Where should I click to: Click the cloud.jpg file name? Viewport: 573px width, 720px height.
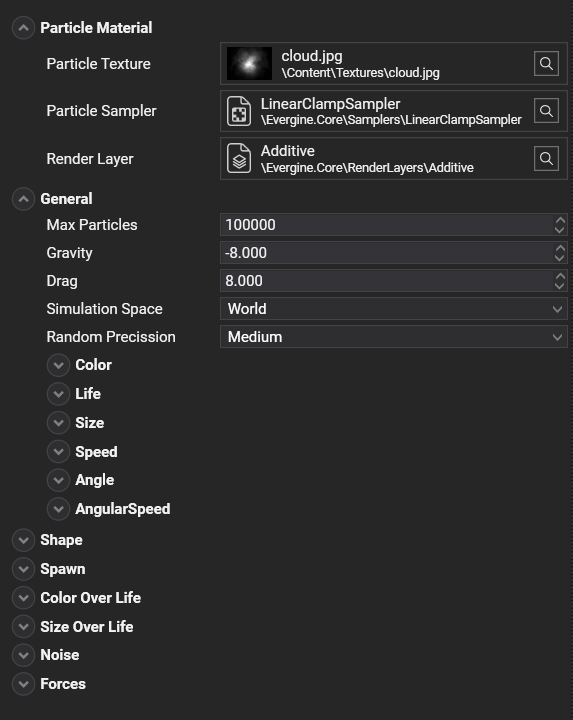pyautogui.click(x=312, y=56)
